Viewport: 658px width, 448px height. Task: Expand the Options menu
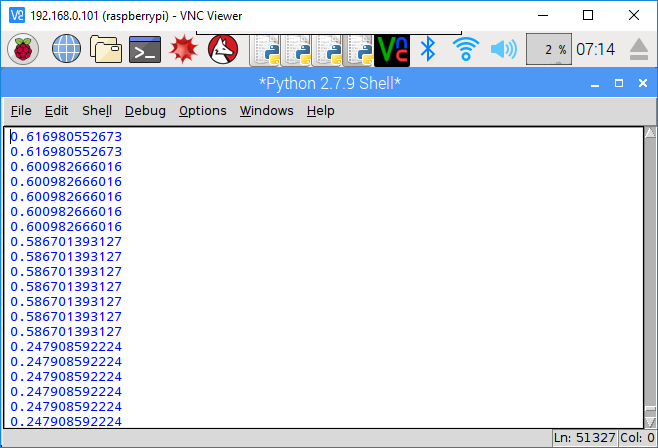[x=202, y=110]
